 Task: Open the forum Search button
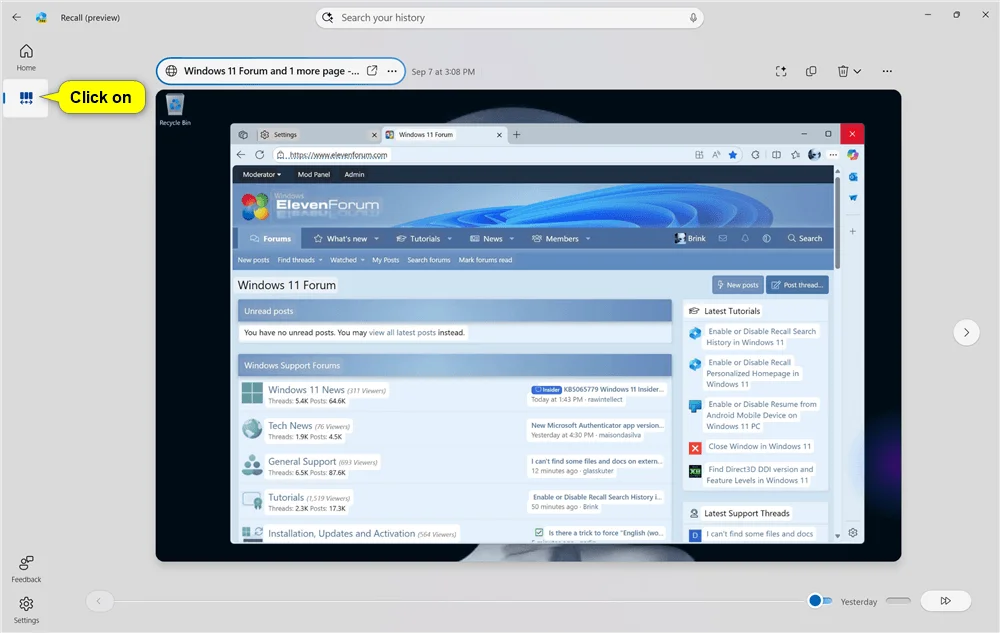804,238
